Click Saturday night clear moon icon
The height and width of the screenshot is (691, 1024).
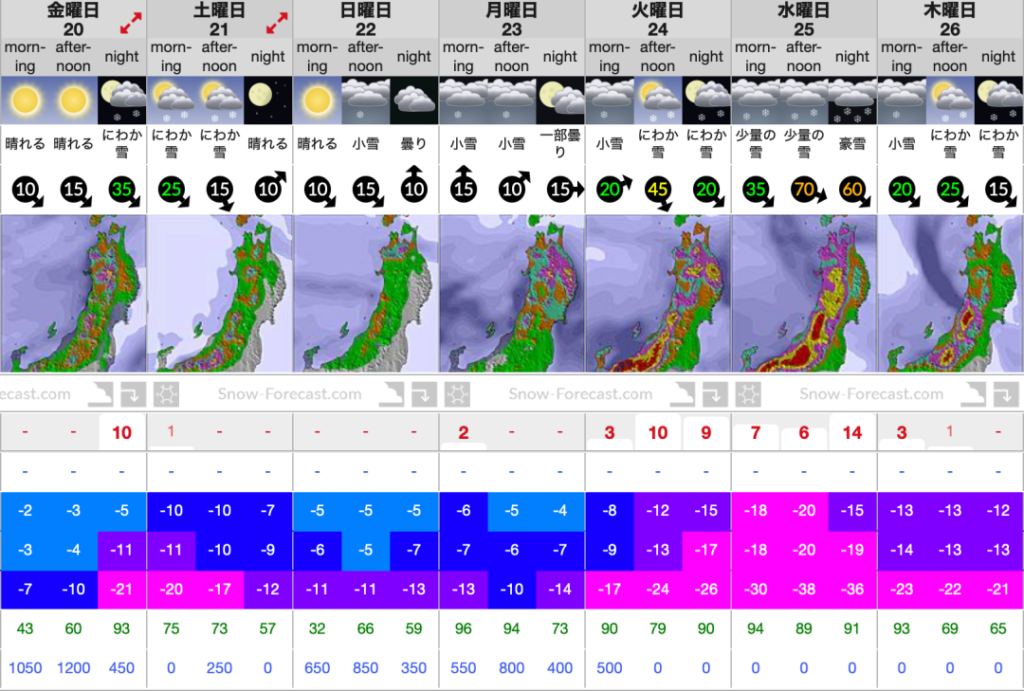[x=268, y=101]
